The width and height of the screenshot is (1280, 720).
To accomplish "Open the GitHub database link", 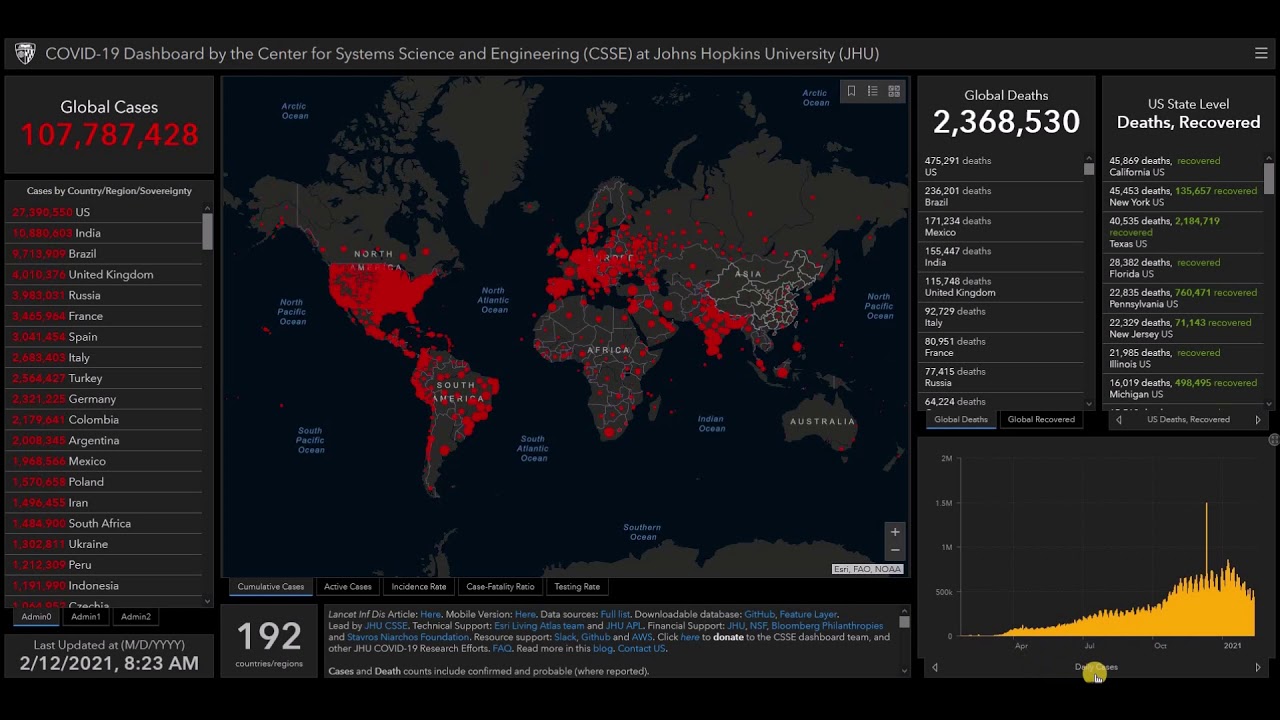I will click(x=759, y=615).
